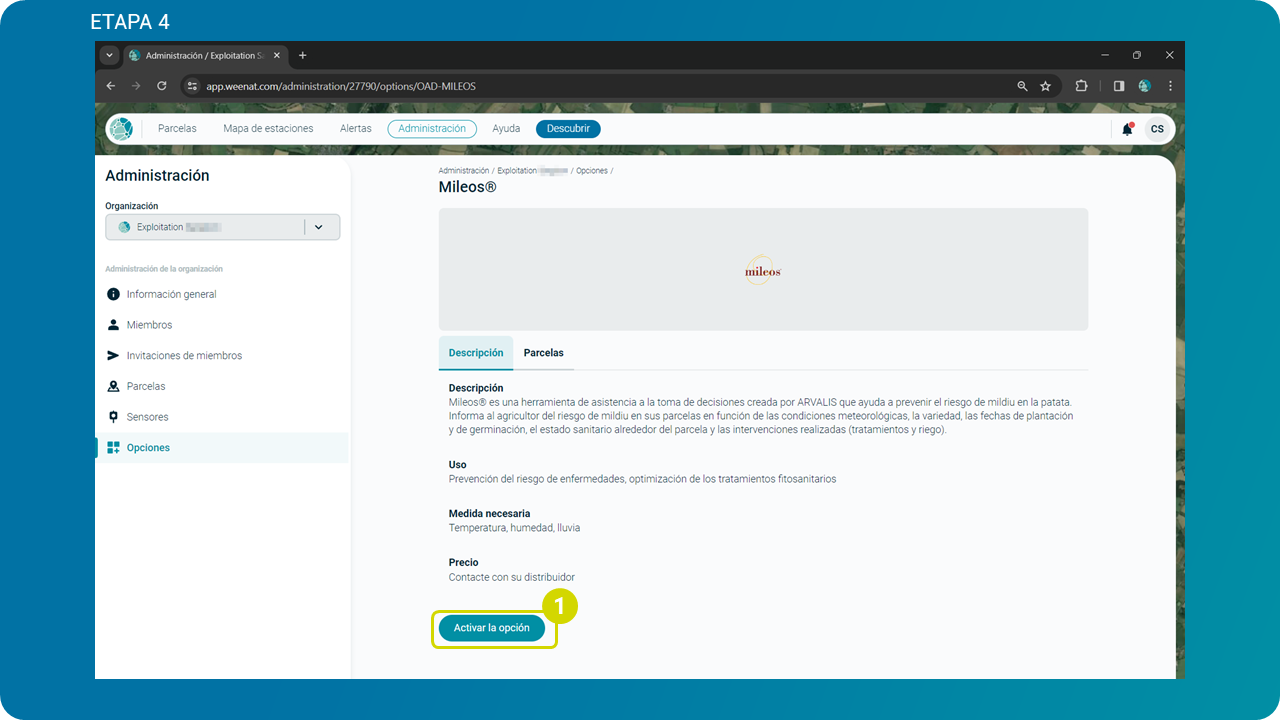
Task: Open the Chrome profile icon
Action: (1144, 86)
